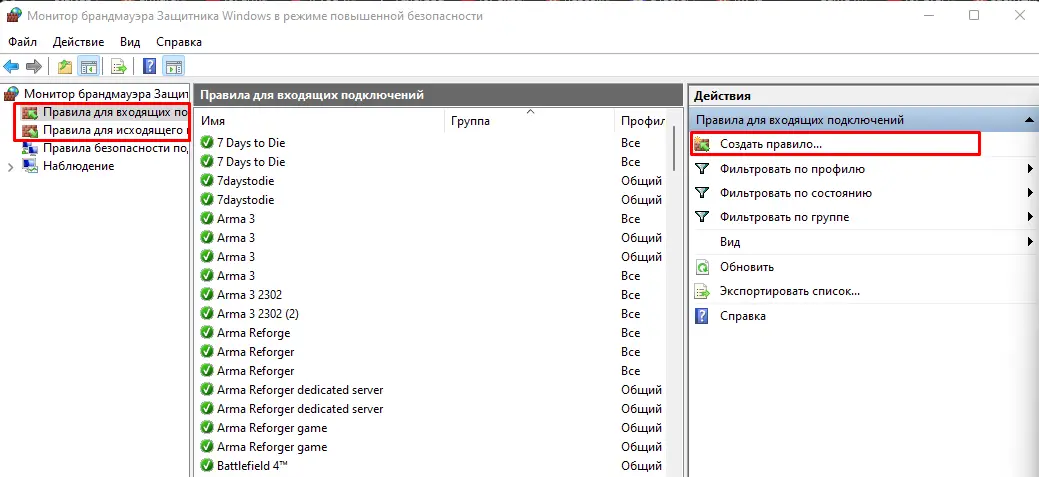Sort by the Группа column header
The width and height of the screenshot is (1039, 477).
click(x=529, y=121)
